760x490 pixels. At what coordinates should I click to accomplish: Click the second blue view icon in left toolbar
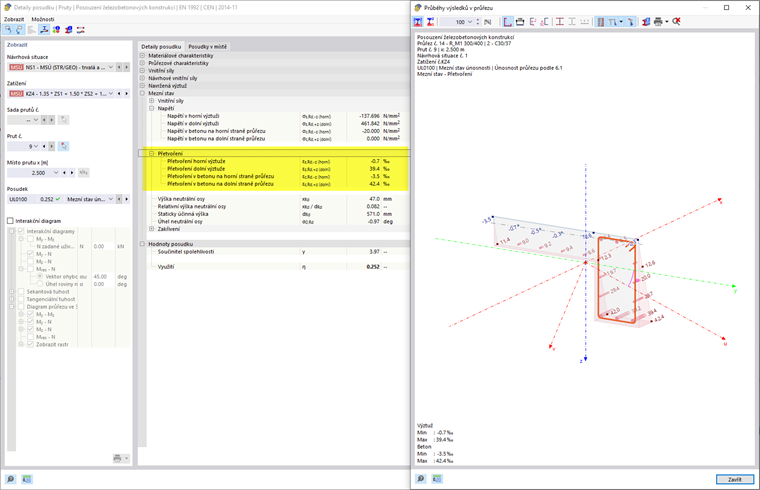tap(19, 30)
